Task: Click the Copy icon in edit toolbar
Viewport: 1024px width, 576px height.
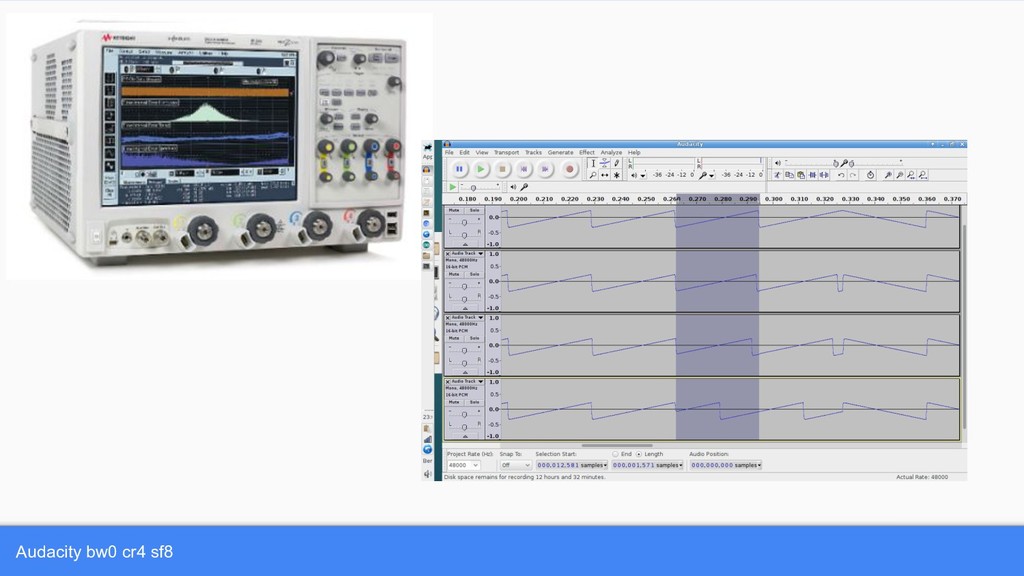Action: coord(789,175)
